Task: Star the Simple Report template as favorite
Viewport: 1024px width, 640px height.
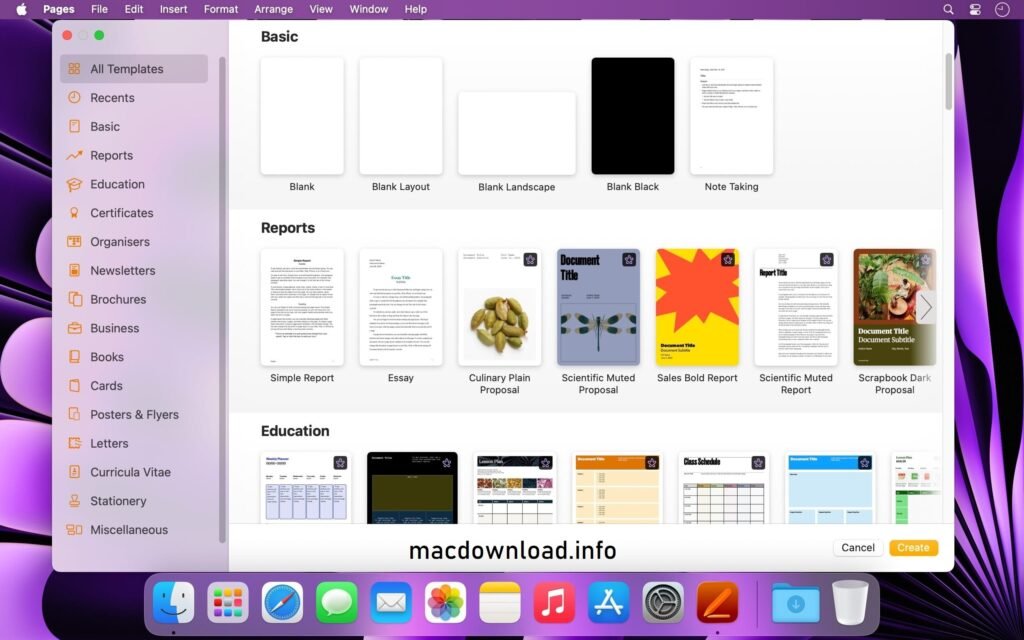Action: 331,259
